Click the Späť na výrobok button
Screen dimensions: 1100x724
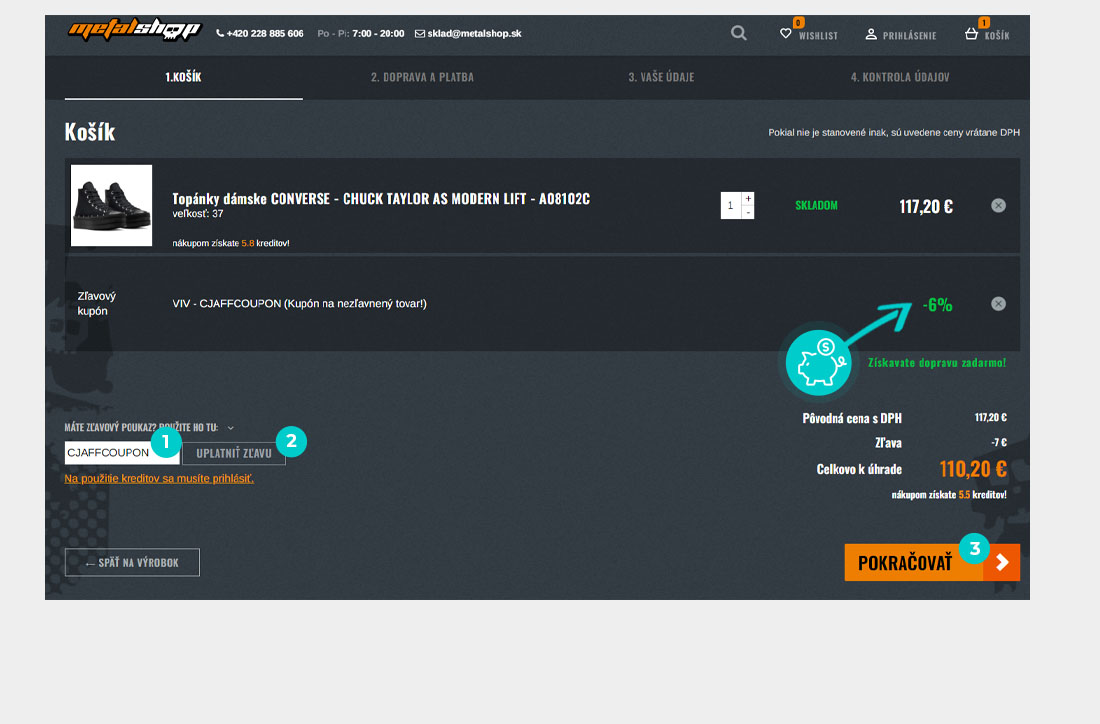132,563
